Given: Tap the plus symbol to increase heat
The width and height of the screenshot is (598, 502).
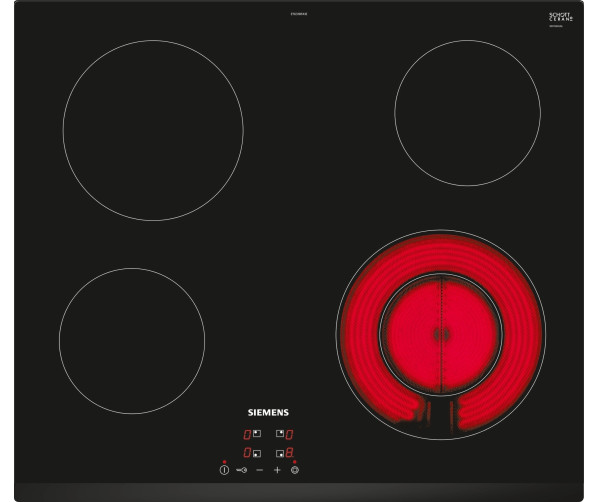Looking at the screenshot, I should [x=277, y=470].
